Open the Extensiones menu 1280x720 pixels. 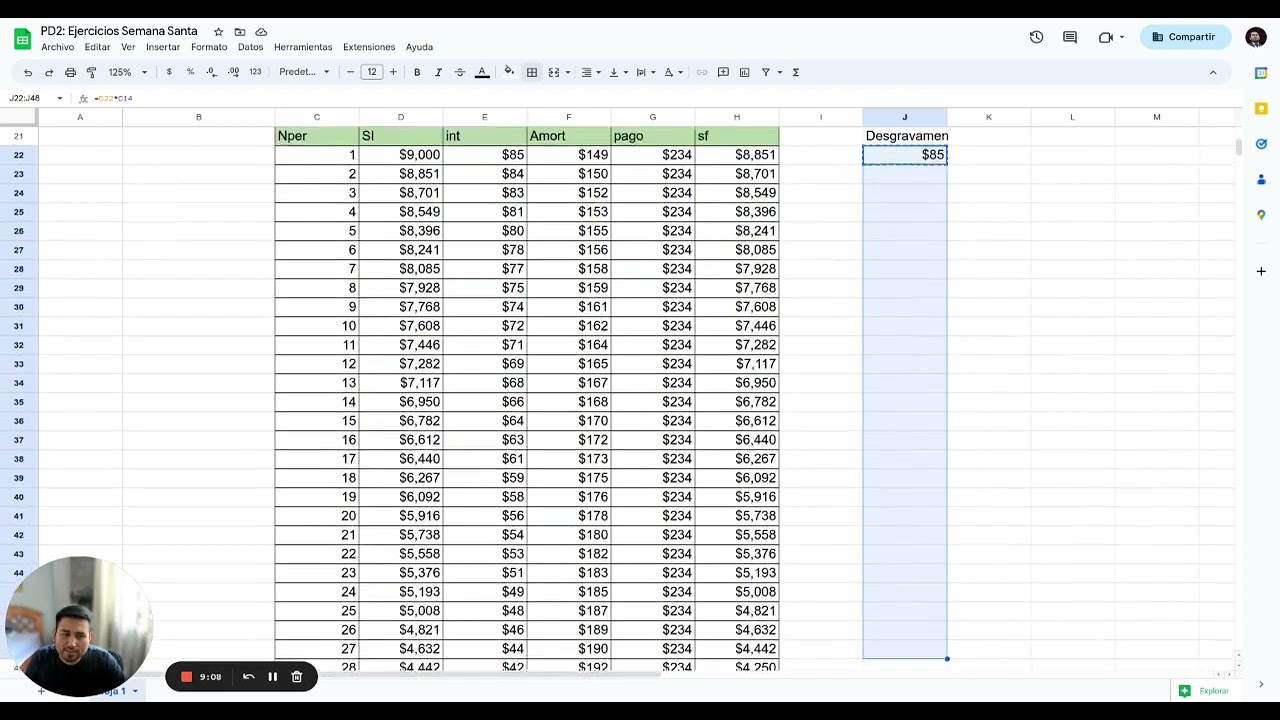click(369, 47)
